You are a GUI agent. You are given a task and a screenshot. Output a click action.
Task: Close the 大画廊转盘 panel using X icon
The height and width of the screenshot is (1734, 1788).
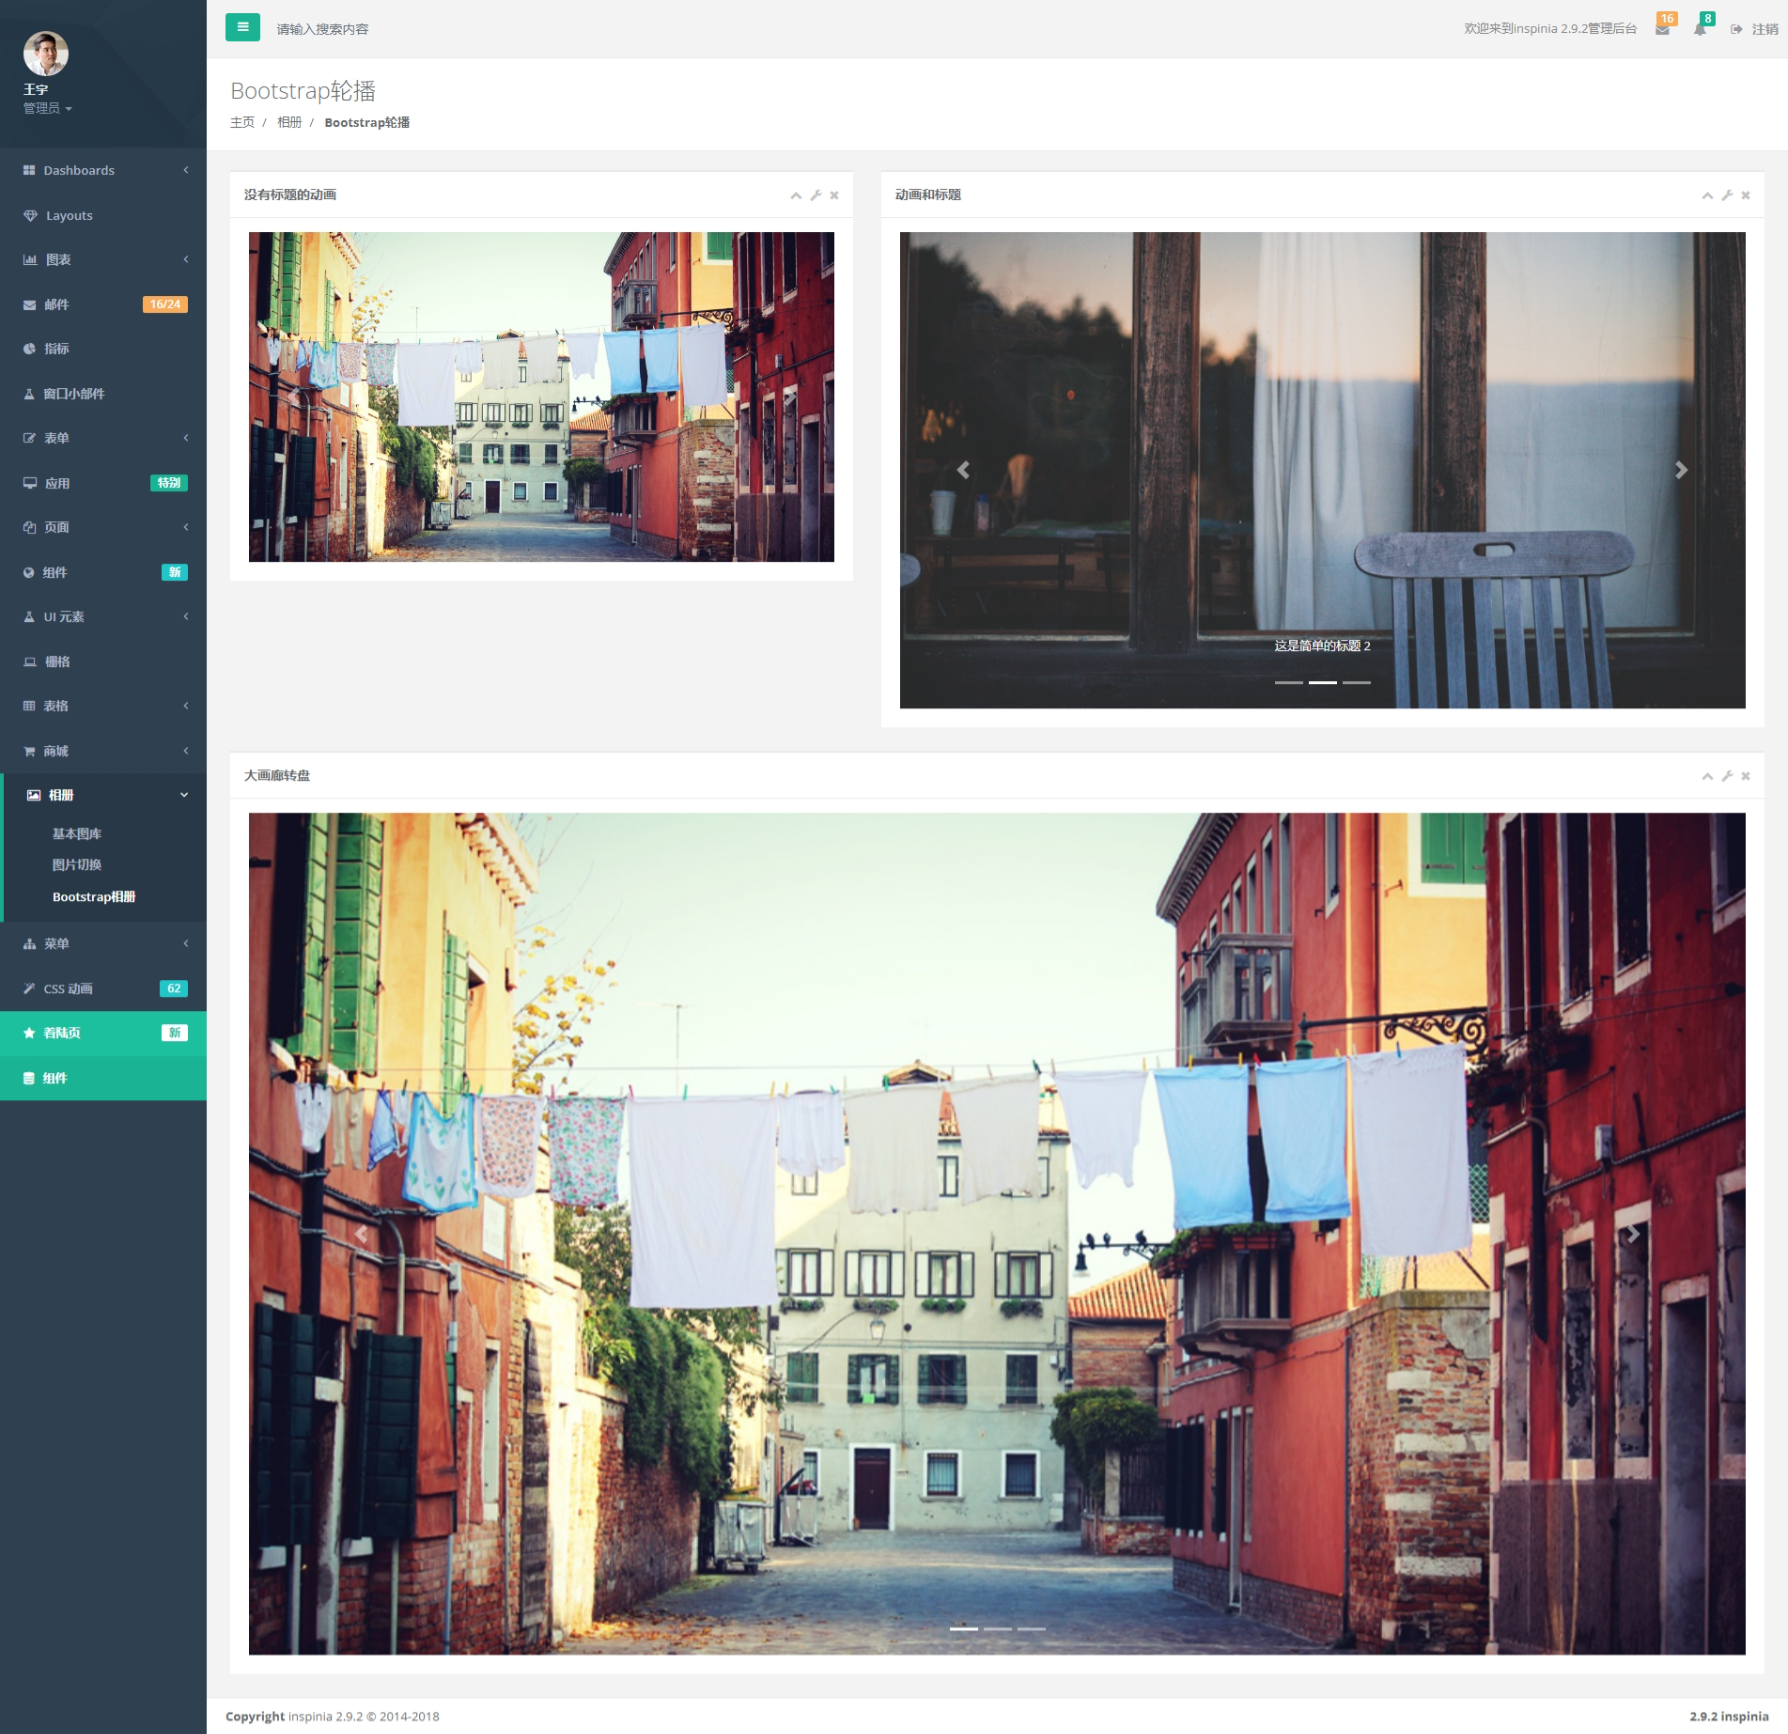pos(1746,776)
